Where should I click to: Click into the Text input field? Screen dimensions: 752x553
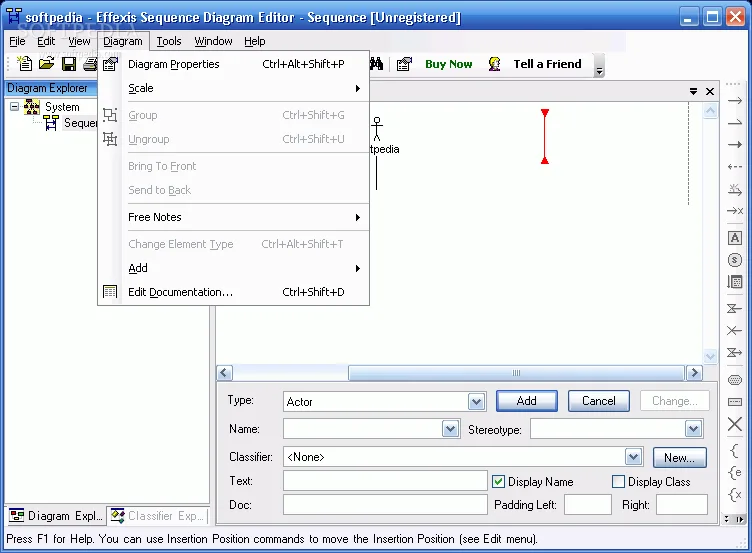click(385, 481)
